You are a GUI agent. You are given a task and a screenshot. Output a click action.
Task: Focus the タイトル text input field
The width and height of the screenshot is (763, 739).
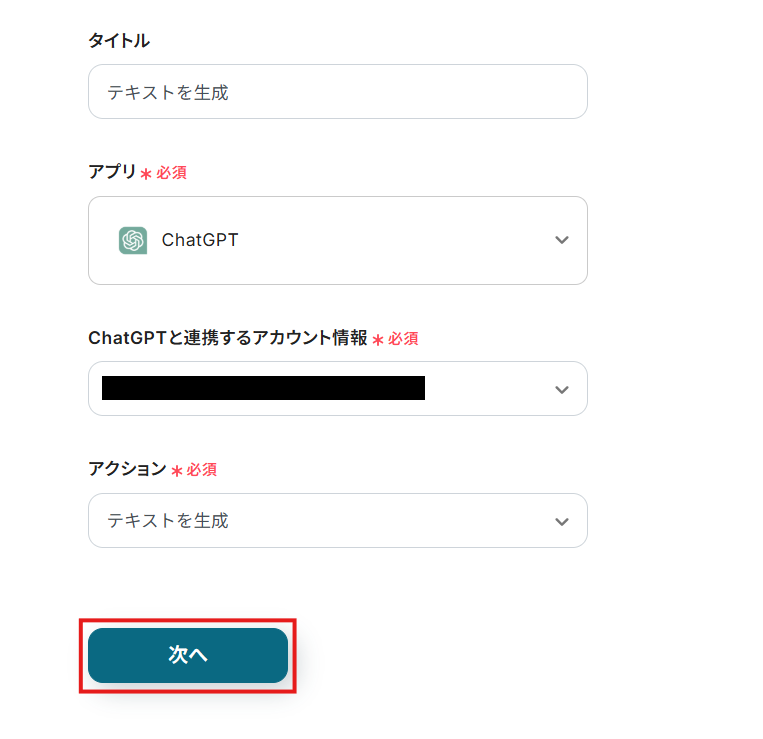click(337, 92)
